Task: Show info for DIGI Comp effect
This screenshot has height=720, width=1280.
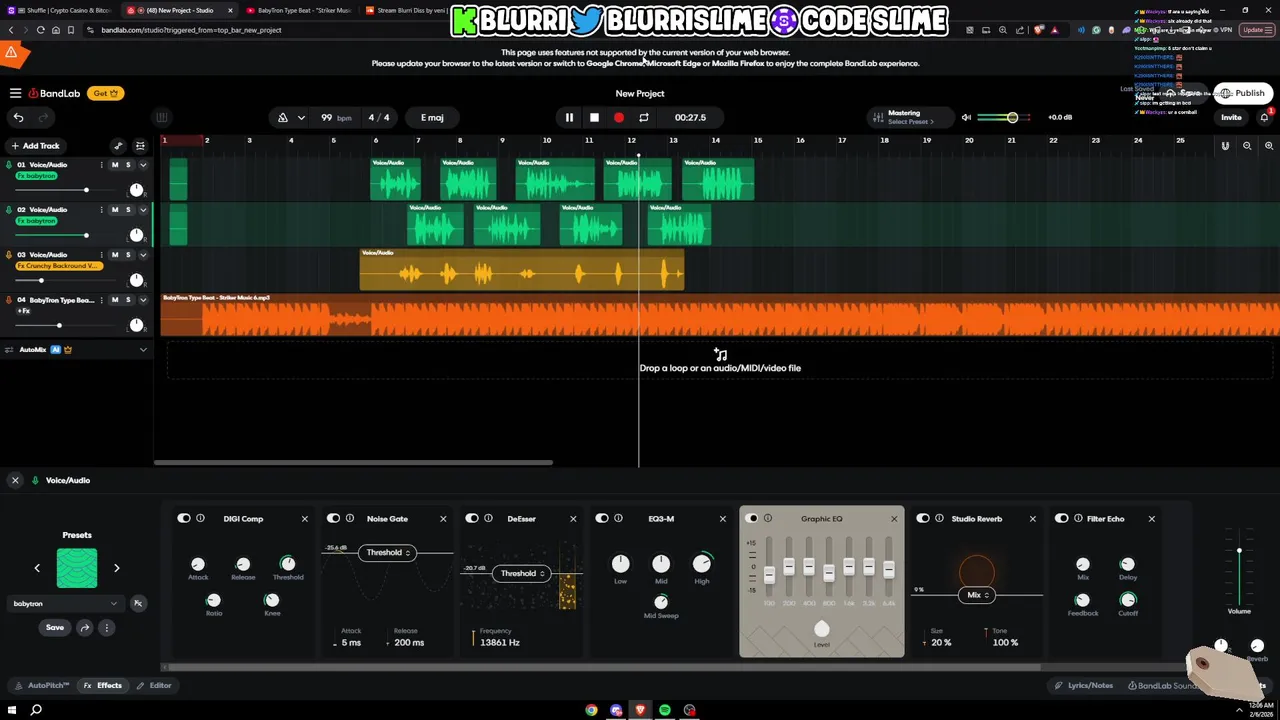Action: pos(200,518)
